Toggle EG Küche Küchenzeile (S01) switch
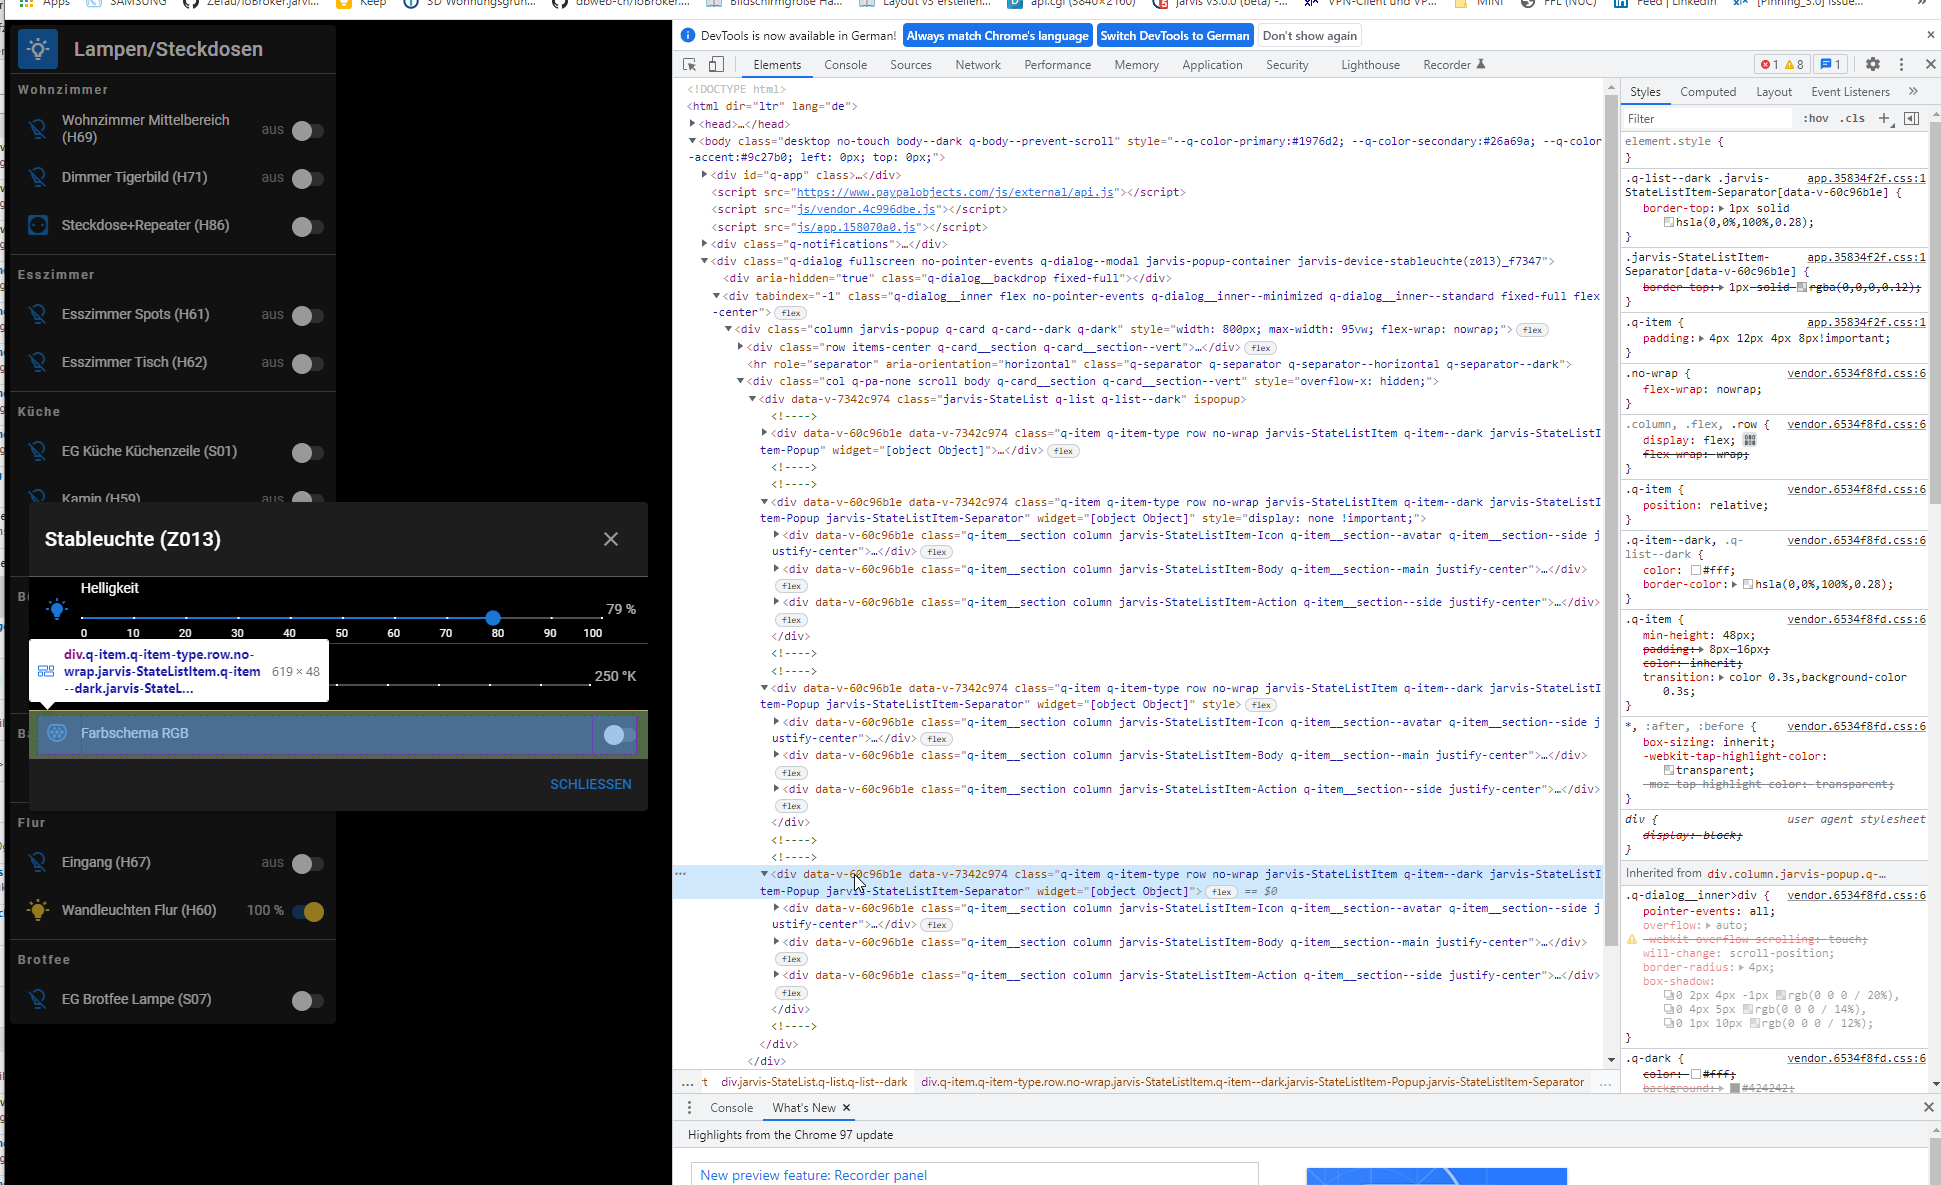The image size is (1941, 1185). [x=307, y=452]
